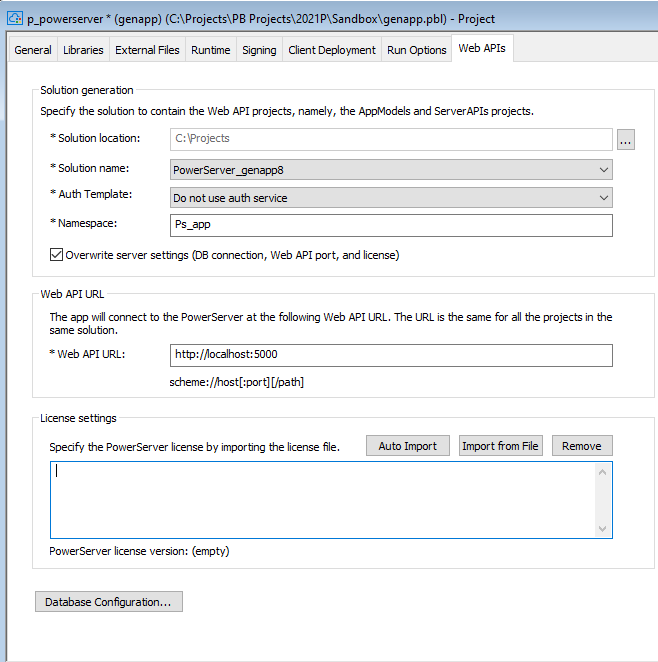
Task: Open the External Files tab
Action: click(147, 50)
